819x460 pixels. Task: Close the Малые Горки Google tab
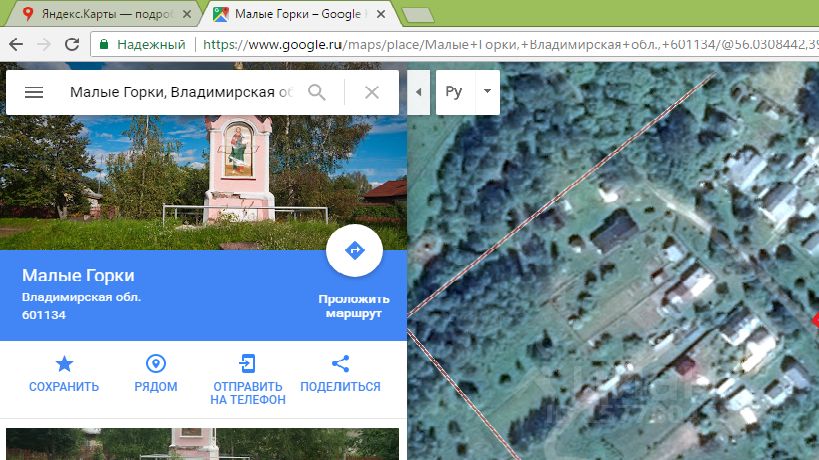[x=381, y=15]
